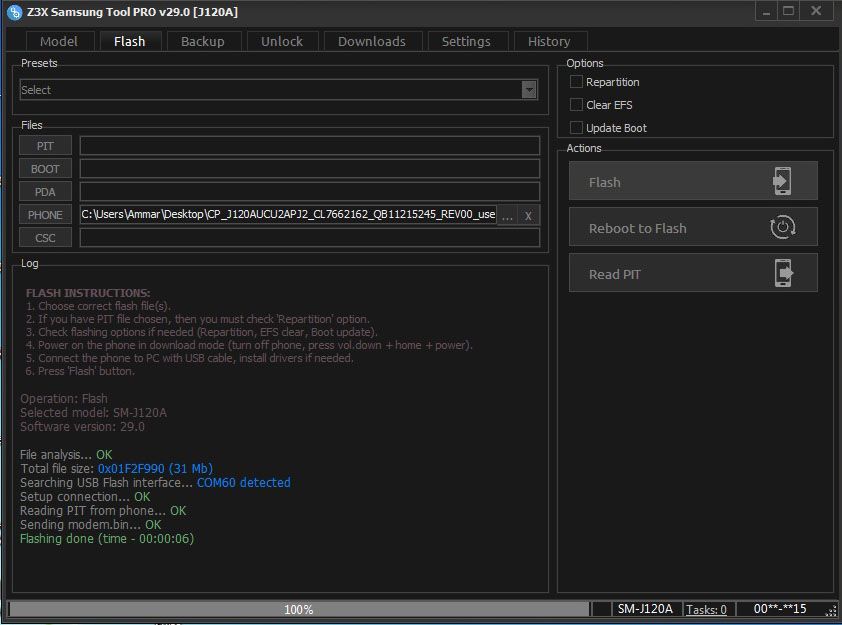Click 'Reading PIT from phone... OK' line

(103, 511)
